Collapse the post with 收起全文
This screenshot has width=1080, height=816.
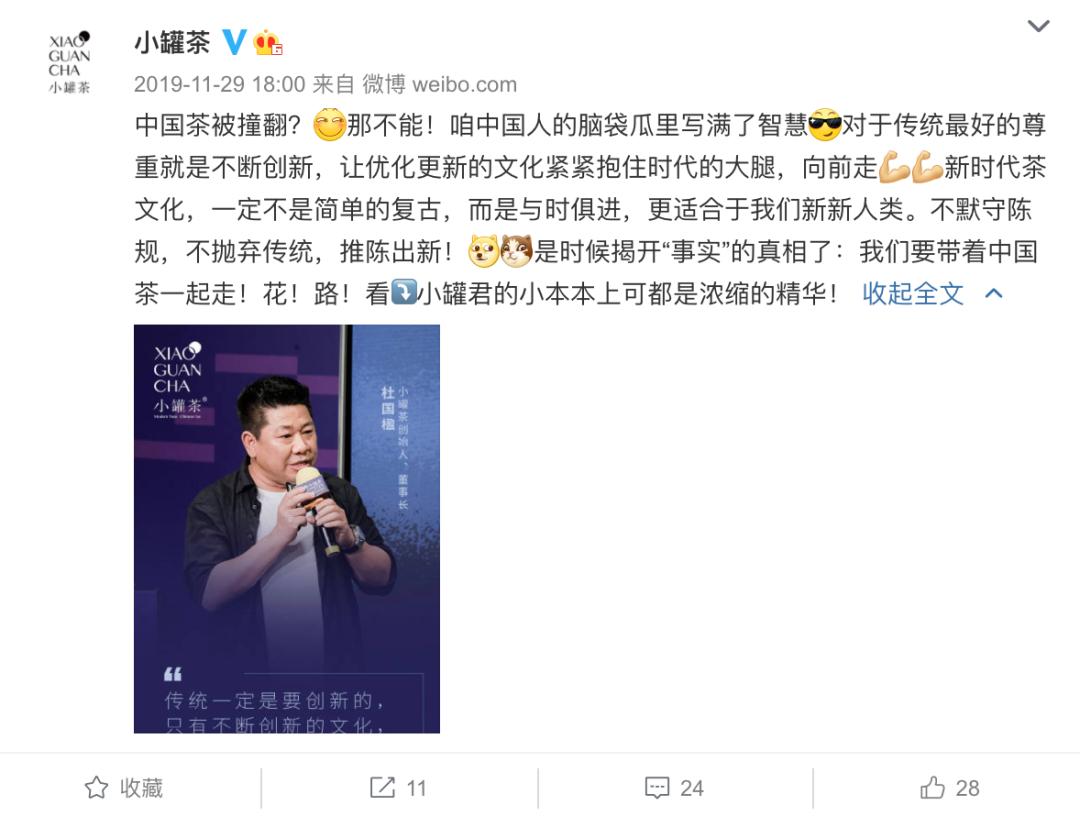(x=913, y=294)
